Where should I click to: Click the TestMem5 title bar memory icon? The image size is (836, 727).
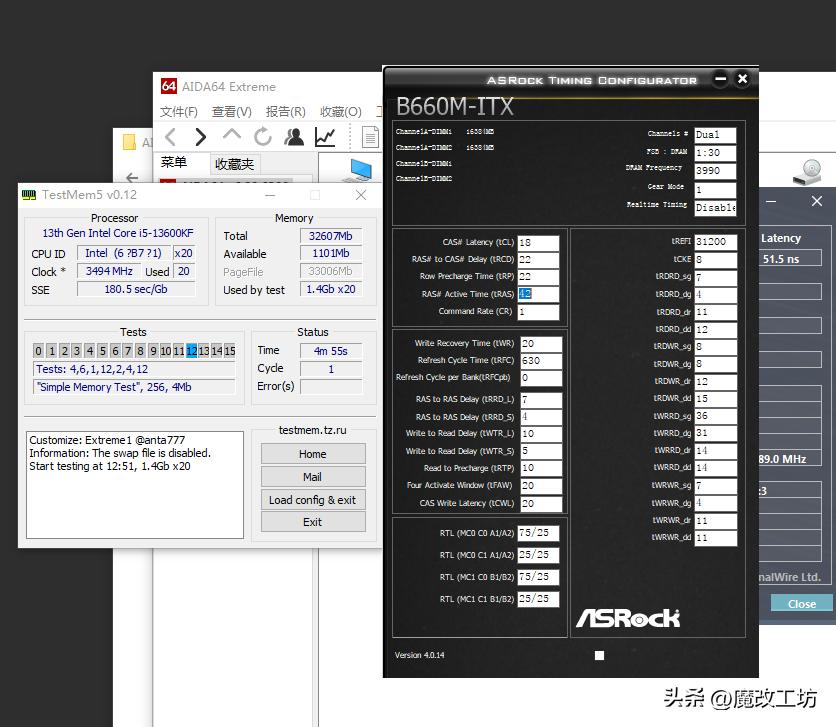pos(30,195)
